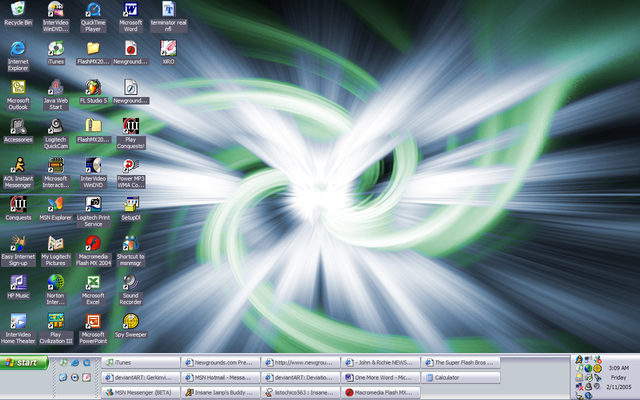Image resolution: width=640 pixels, height=400 pixels.
Task: Select the Norton Inter... desktop icon
Action: tap(56, 290)
